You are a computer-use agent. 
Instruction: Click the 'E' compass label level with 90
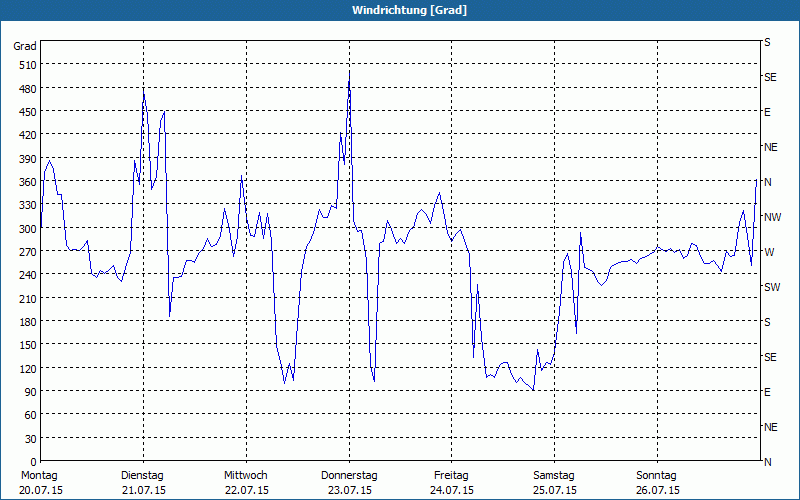coord(767,392)
